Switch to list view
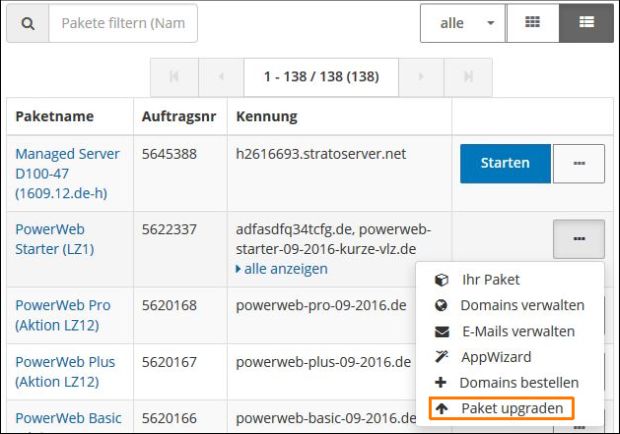This screenshot has width=620, height=434. pos(586,23)
